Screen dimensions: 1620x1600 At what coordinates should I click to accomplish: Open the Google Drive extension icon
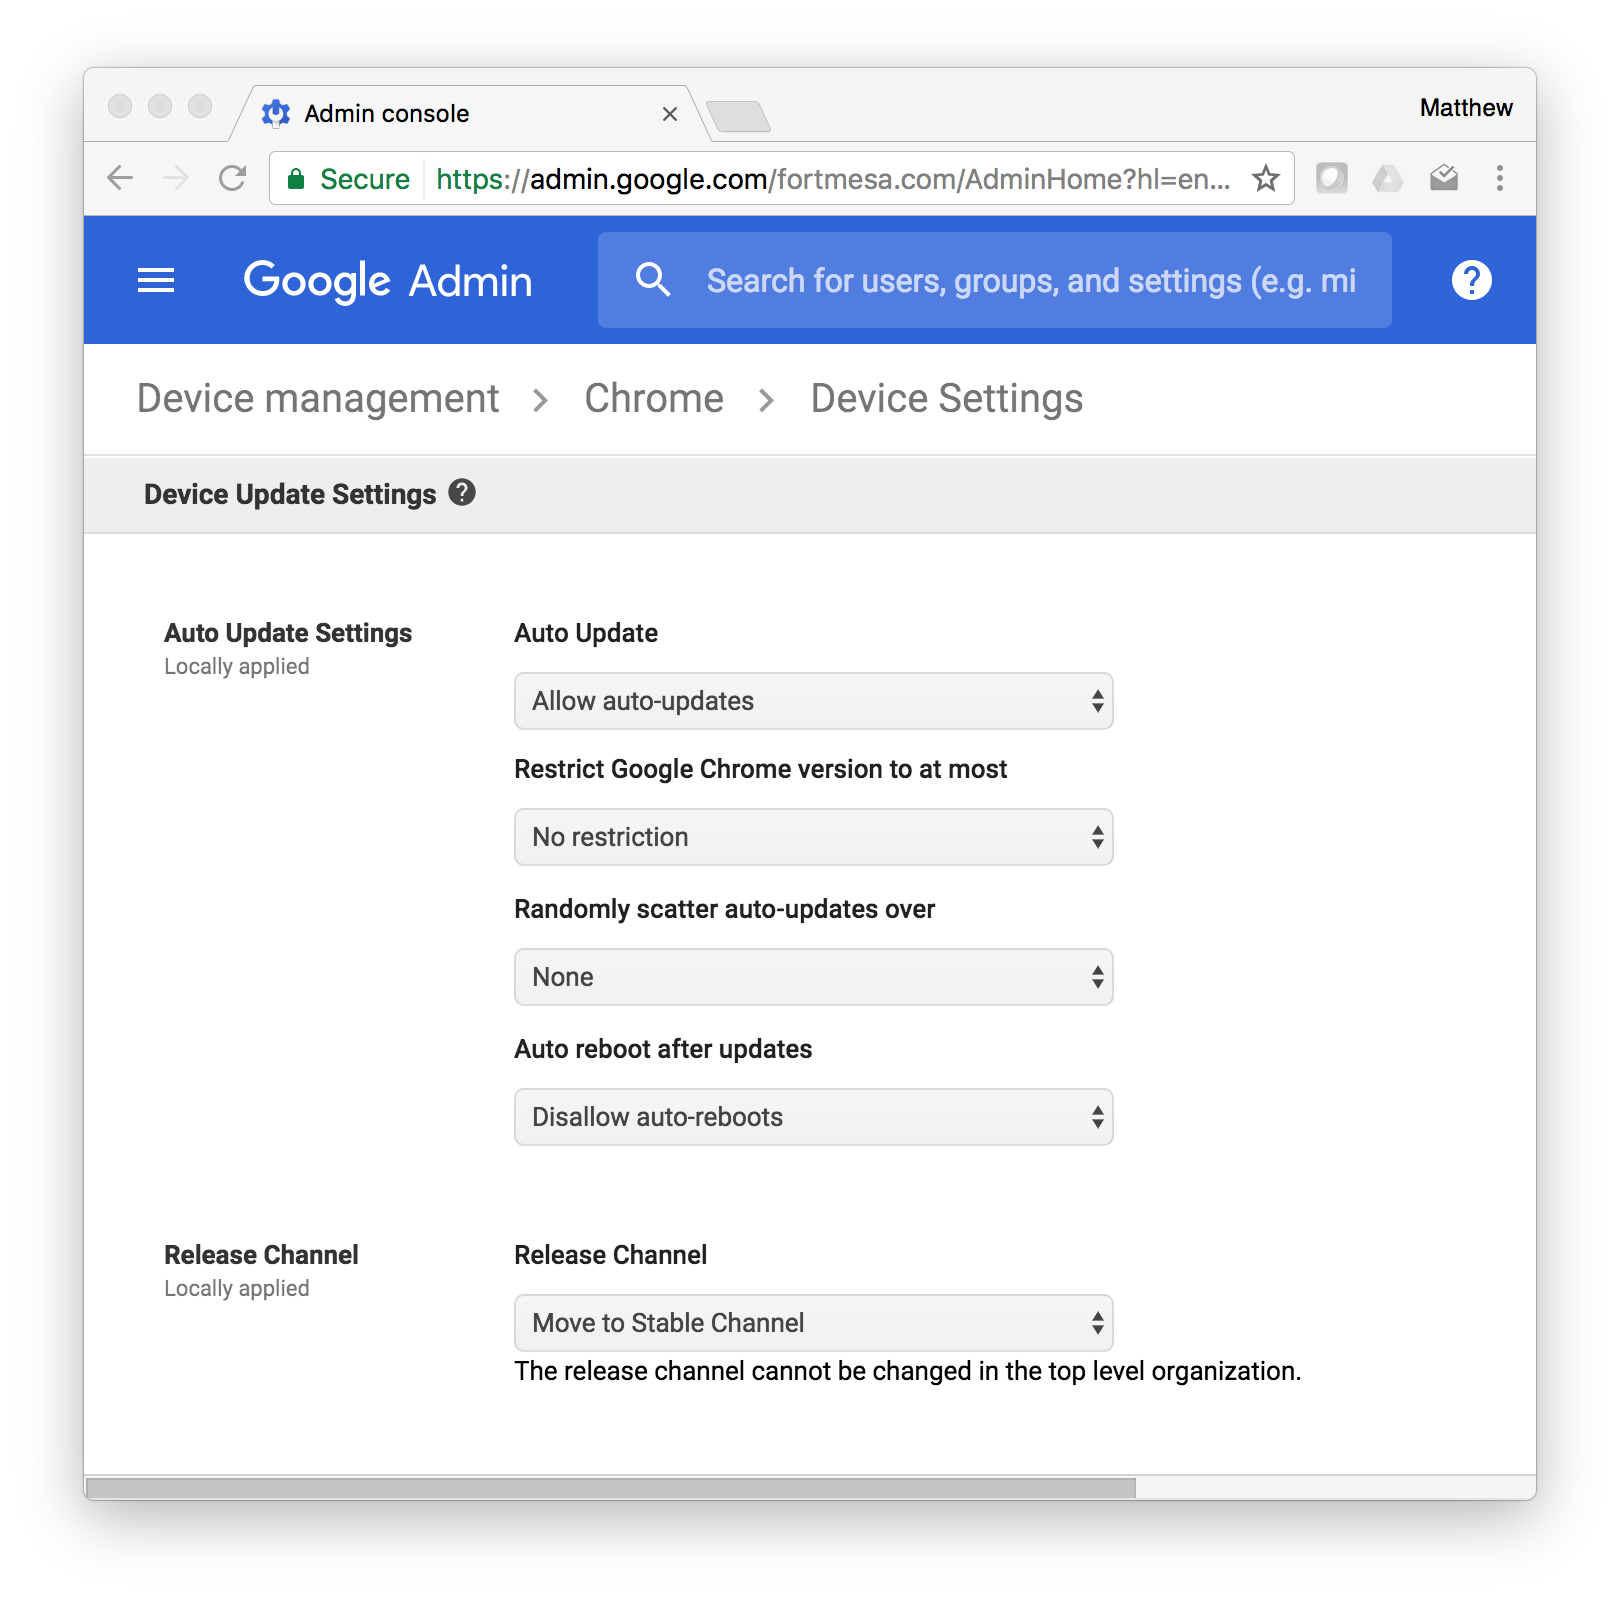(x=1387, y=178)
